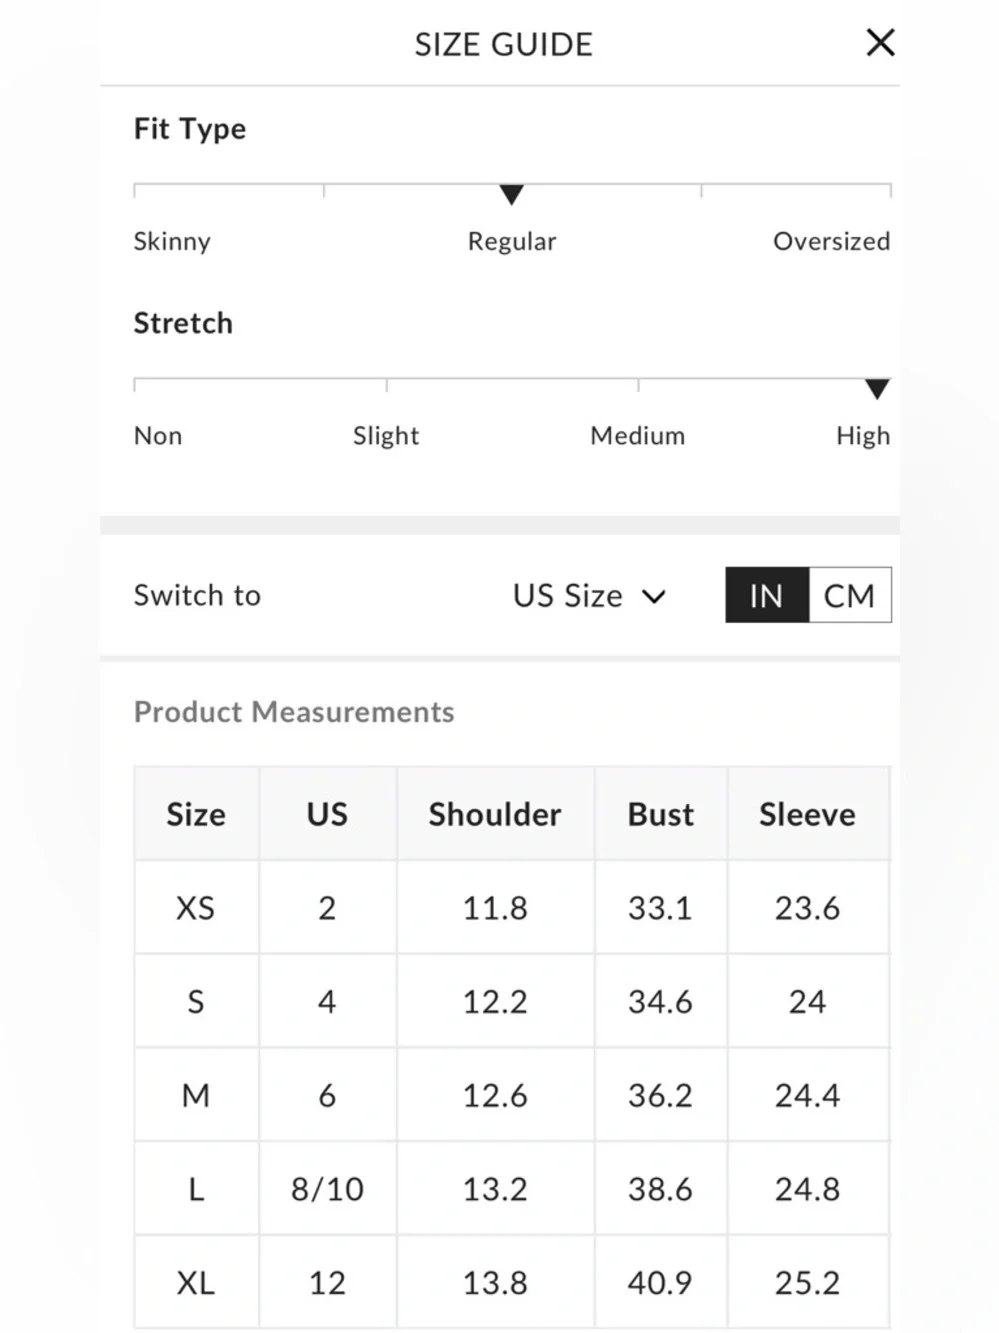The width and height of the screenshot is (999, 1333).
Task: Click the Regular fit label
Action: [x=511, y=242]
